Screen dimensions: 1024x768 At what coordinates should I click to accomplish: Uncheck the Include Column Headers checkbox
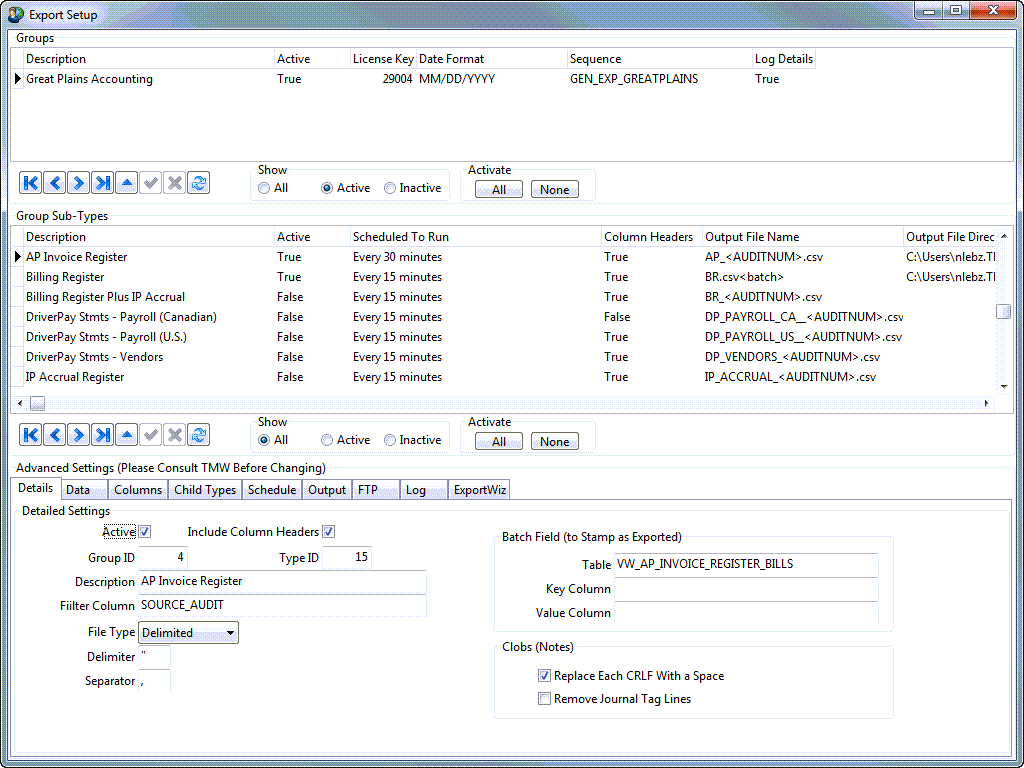(328, 532)
